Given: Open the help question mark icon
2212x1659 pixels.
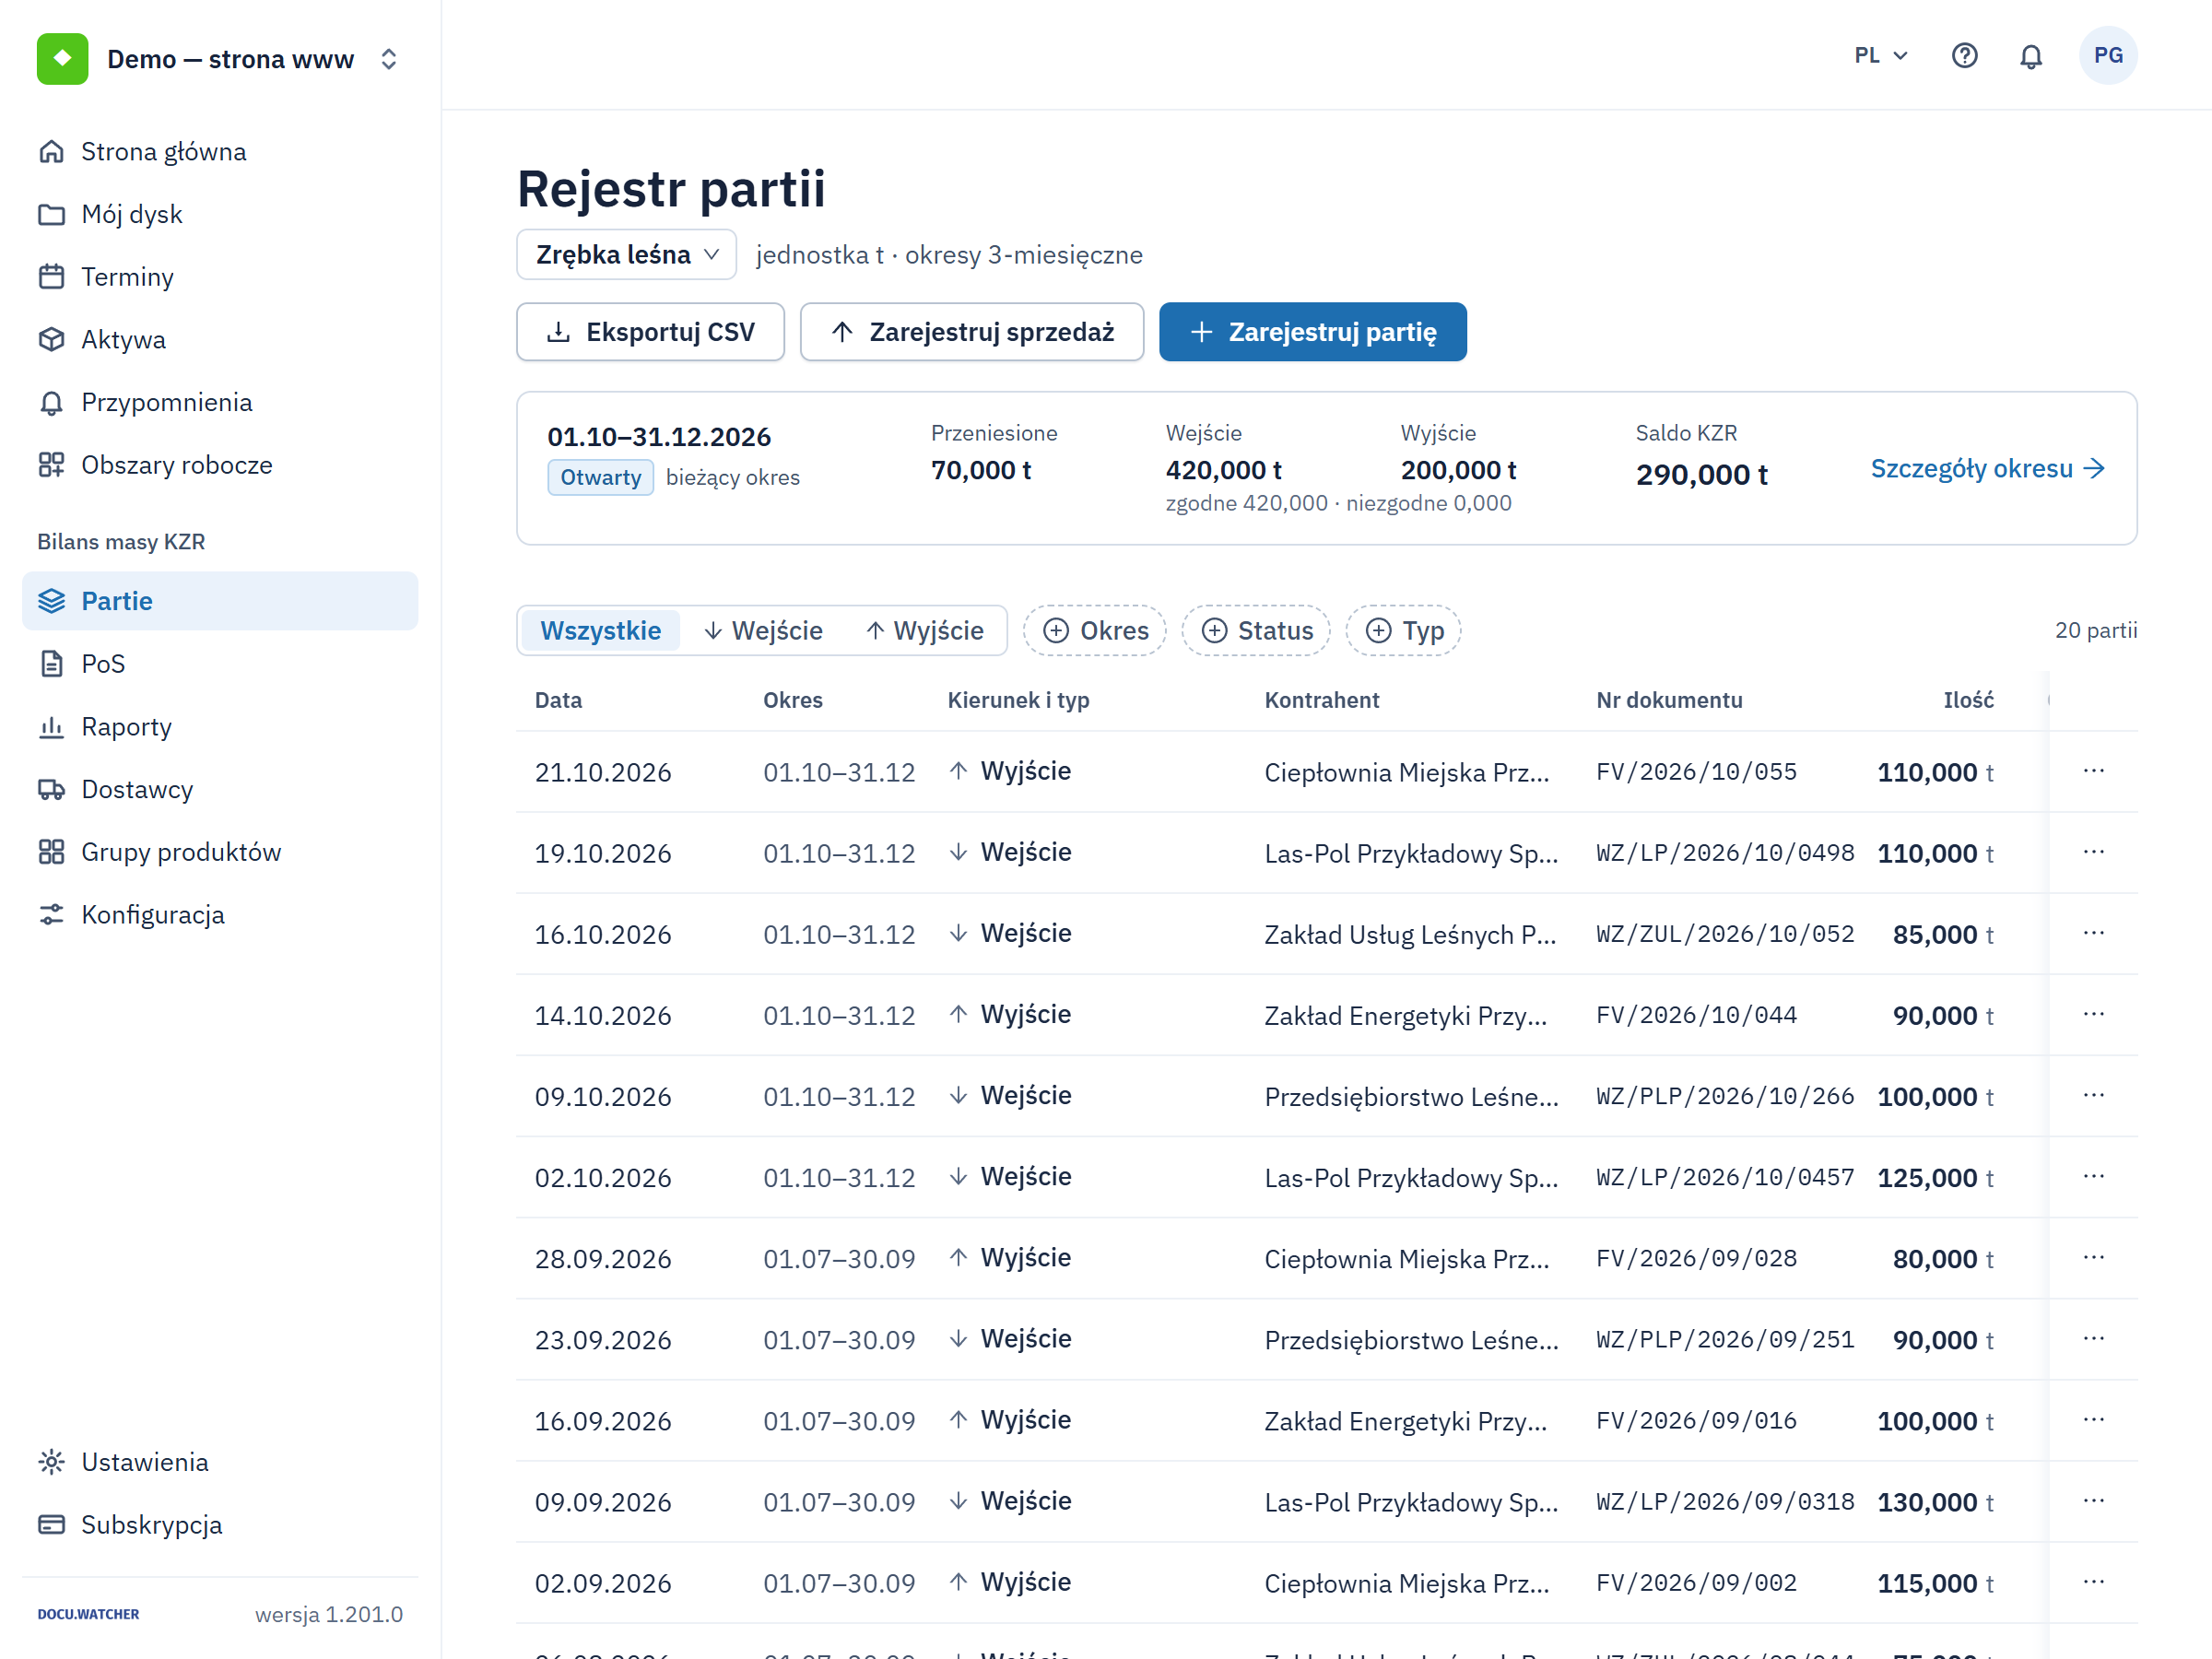Looking at the screenshot, I should [1964, 56].
